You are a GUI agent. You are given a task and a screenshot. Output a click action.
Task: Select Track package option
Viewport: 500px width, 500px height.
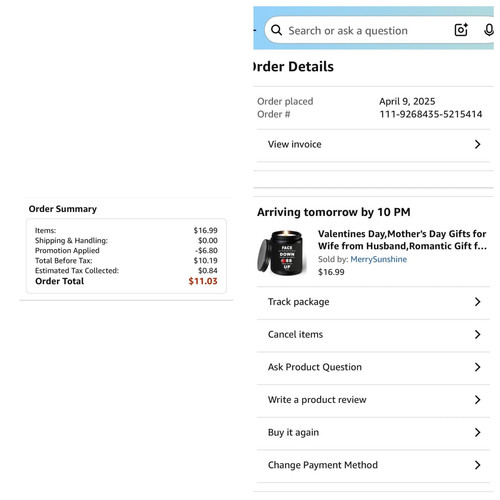pos(373,302)
